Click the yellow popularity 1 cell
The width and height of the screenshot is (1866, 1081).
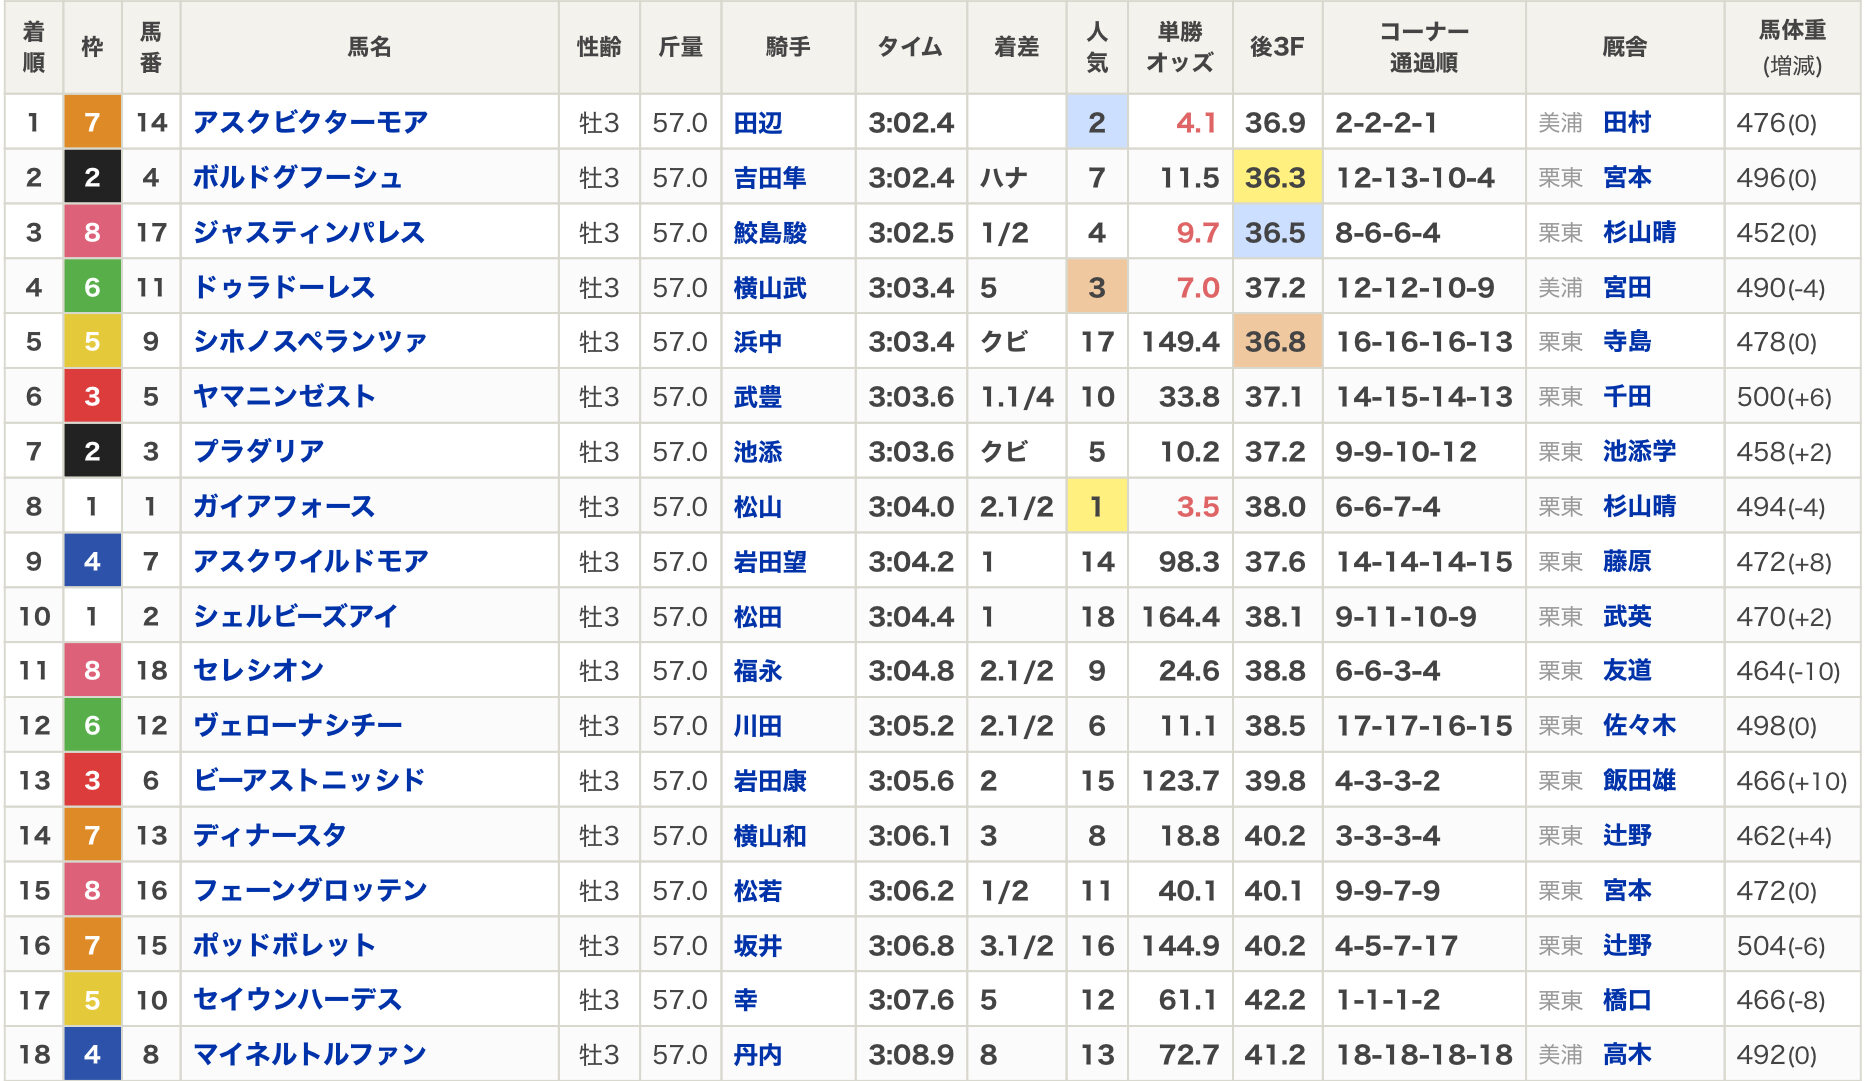[x=1096, y=507]
